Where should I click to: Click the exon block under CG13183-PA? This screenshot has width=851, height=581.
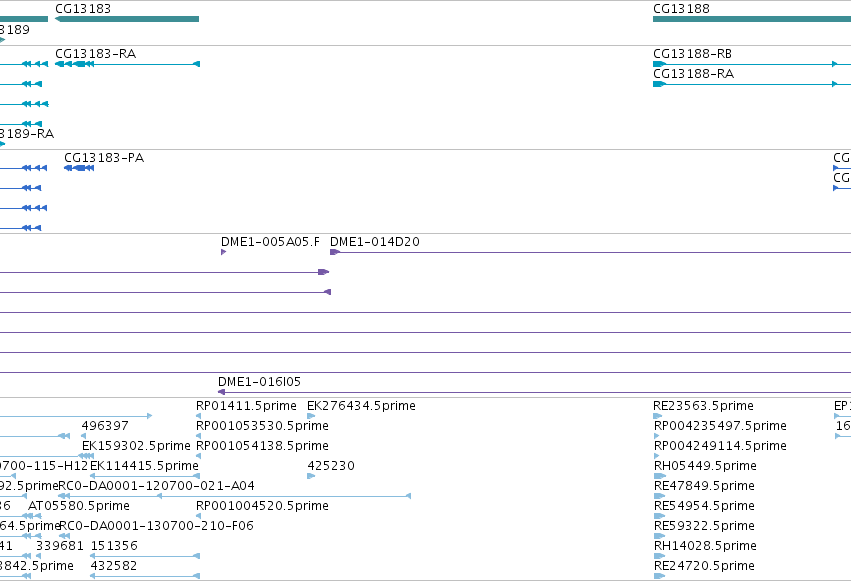[80, 168]
